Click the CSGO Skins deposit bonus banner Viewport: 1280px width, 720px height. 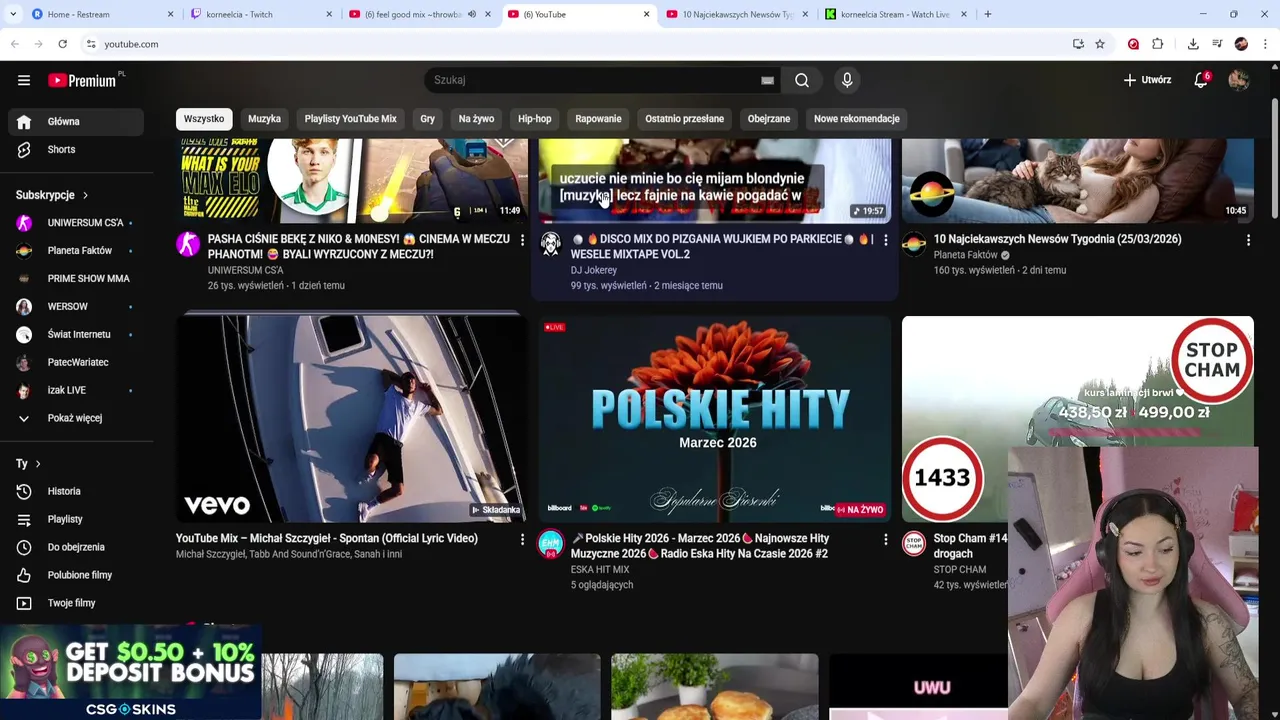[x=130, y=672]
